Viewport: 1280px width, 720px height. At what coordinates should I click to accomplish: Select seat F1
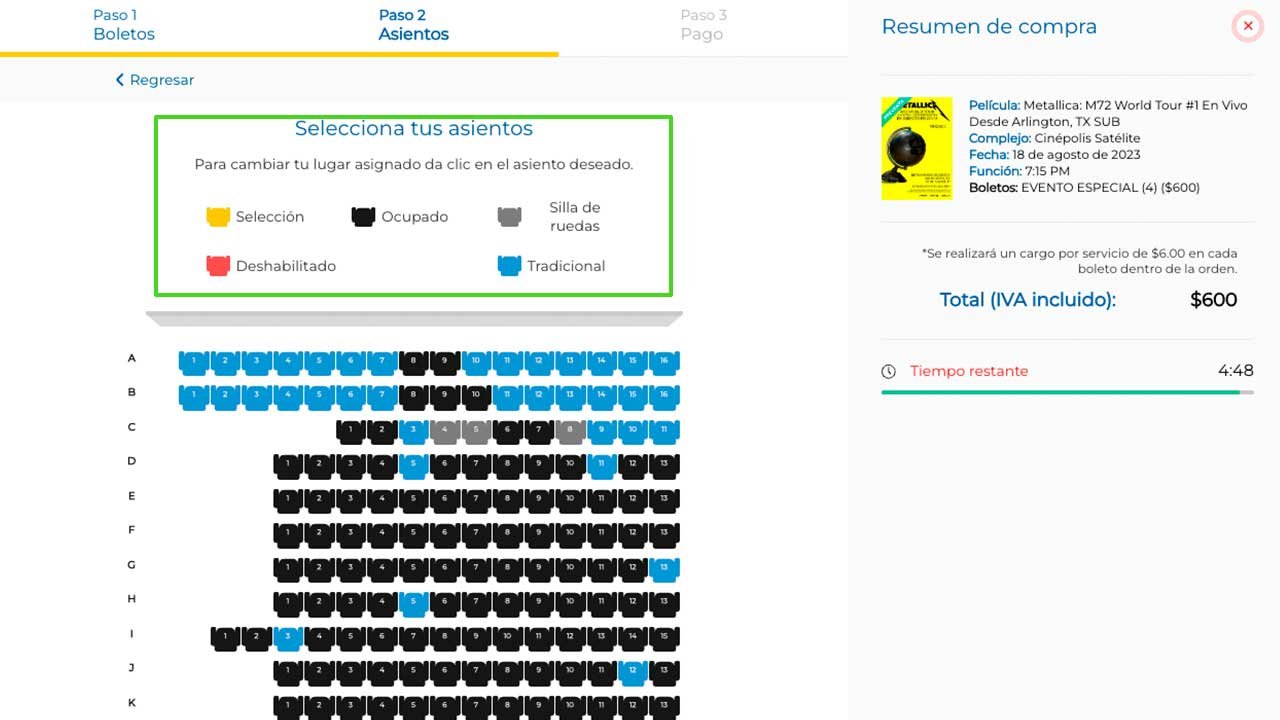[288, 534]
